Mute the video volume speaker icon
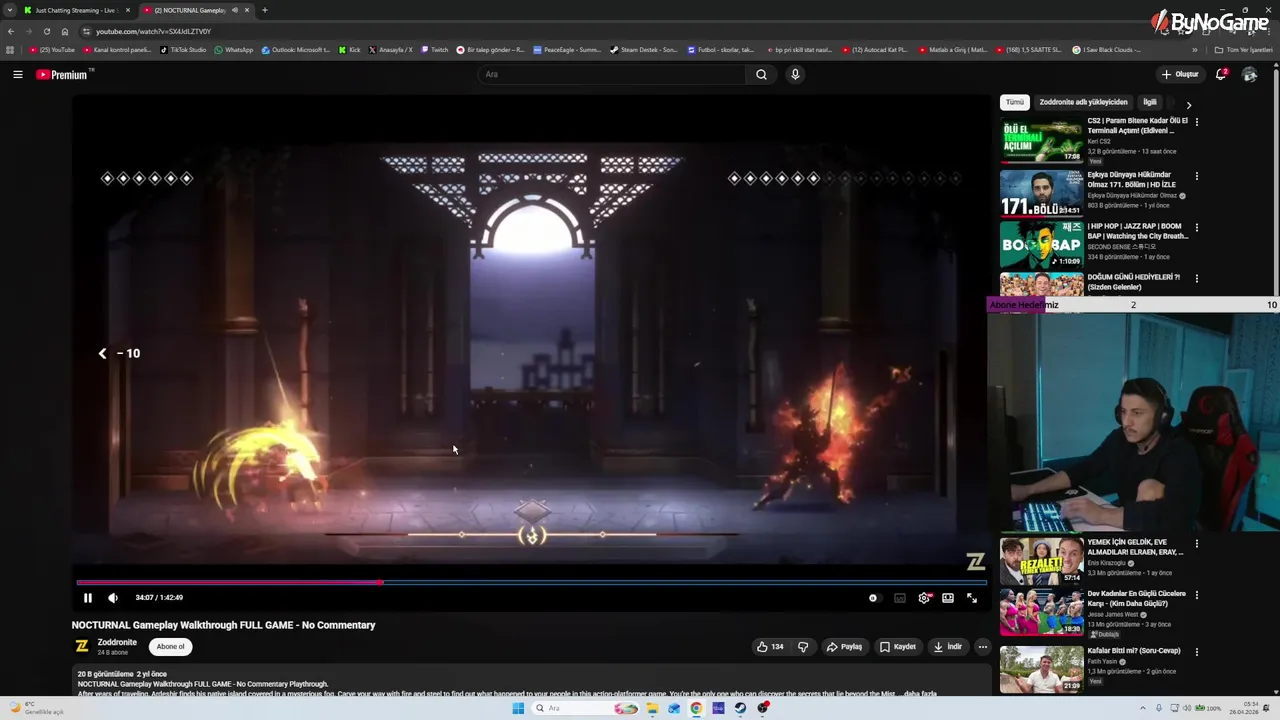 [113, 598]
